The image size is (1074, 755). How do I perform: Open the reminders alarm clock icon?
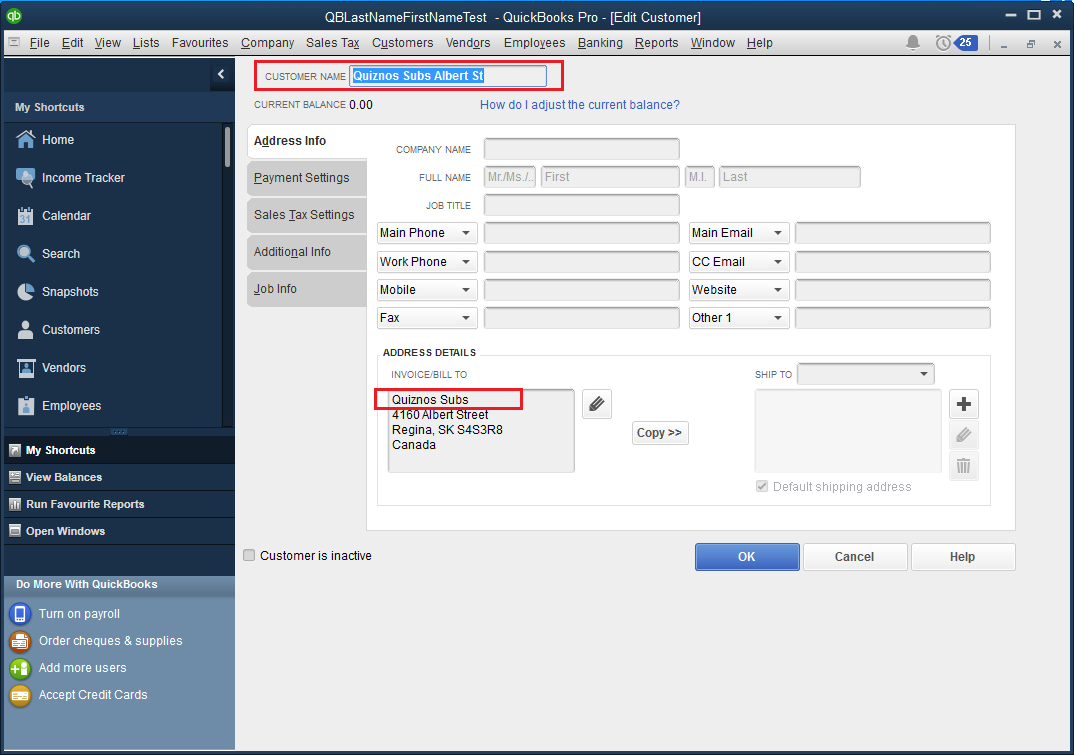pyautogui.click(x=943, y=42)
